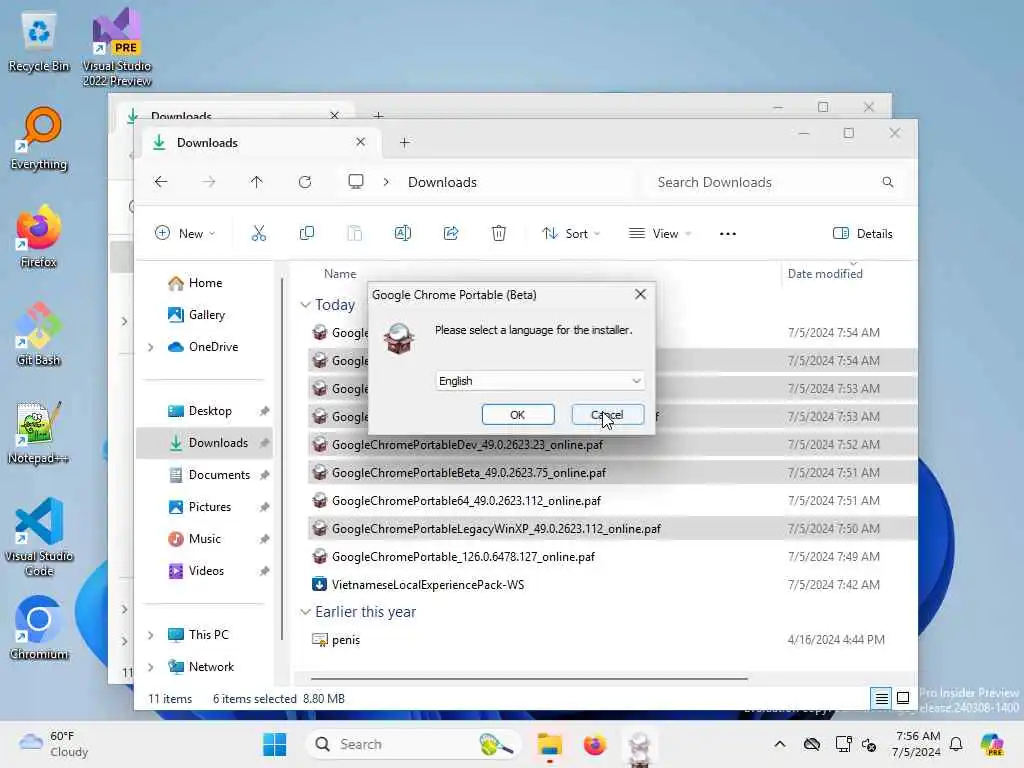Click the Date modified column header

pyautogui.click(x=825, y=274)
